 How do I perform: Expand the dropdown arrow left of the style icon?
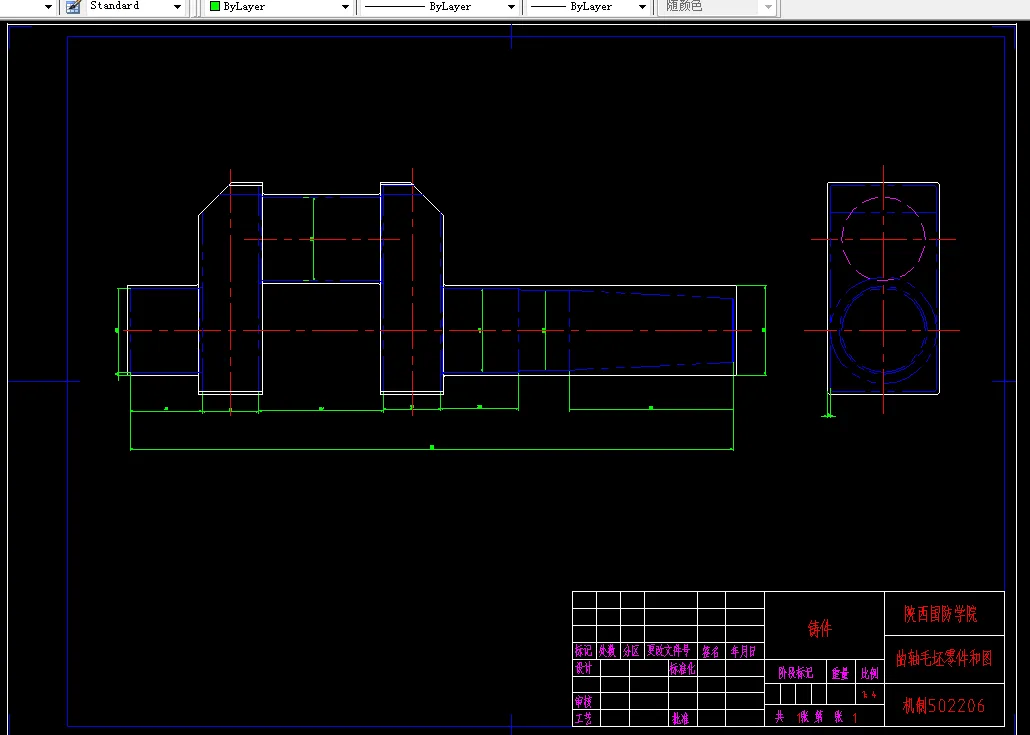48,7
